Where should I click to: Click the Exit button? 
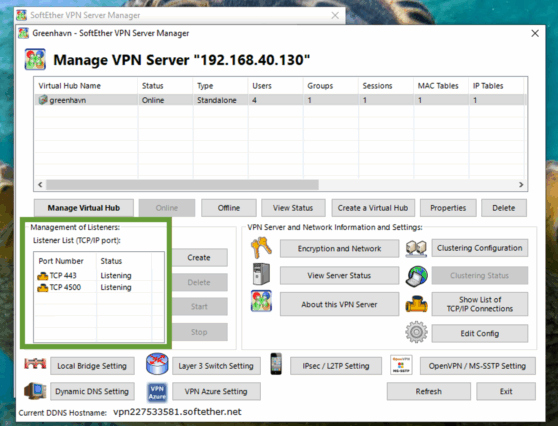click(506, 391)
